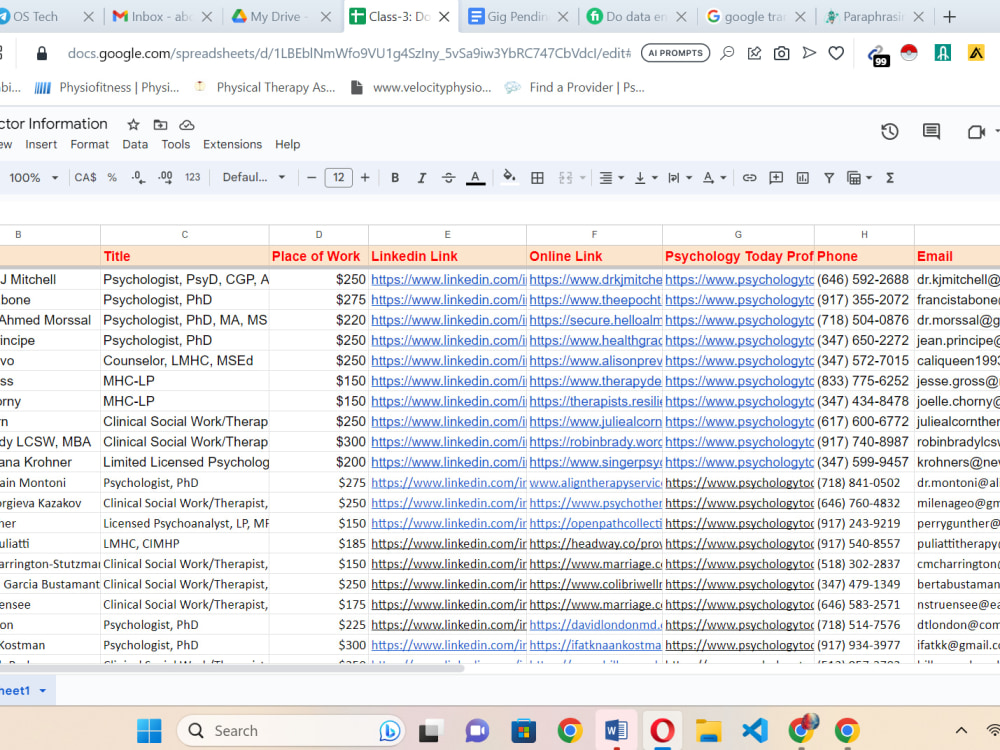Open filter views dropdown
Image resolution: width=1000 pixels, height=750 pixels.
(x=859, y=178)
